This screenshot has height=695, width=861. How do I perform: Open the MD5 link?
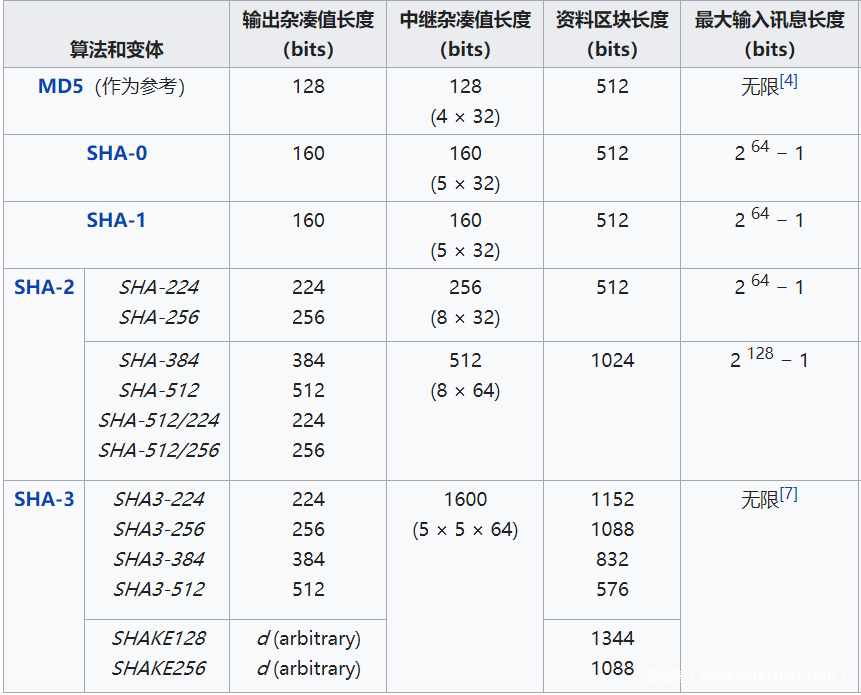tap(60, 86)
